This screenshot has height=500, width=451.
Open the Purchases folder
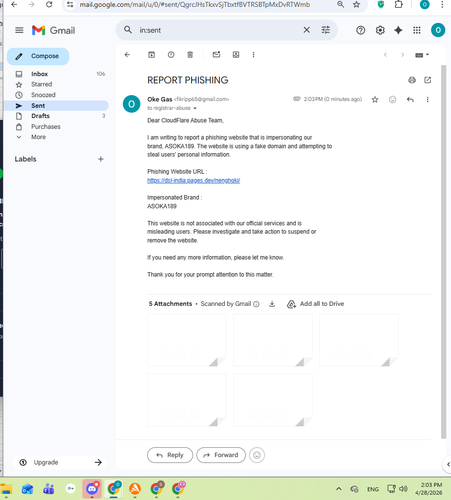[x=57, y=127]
